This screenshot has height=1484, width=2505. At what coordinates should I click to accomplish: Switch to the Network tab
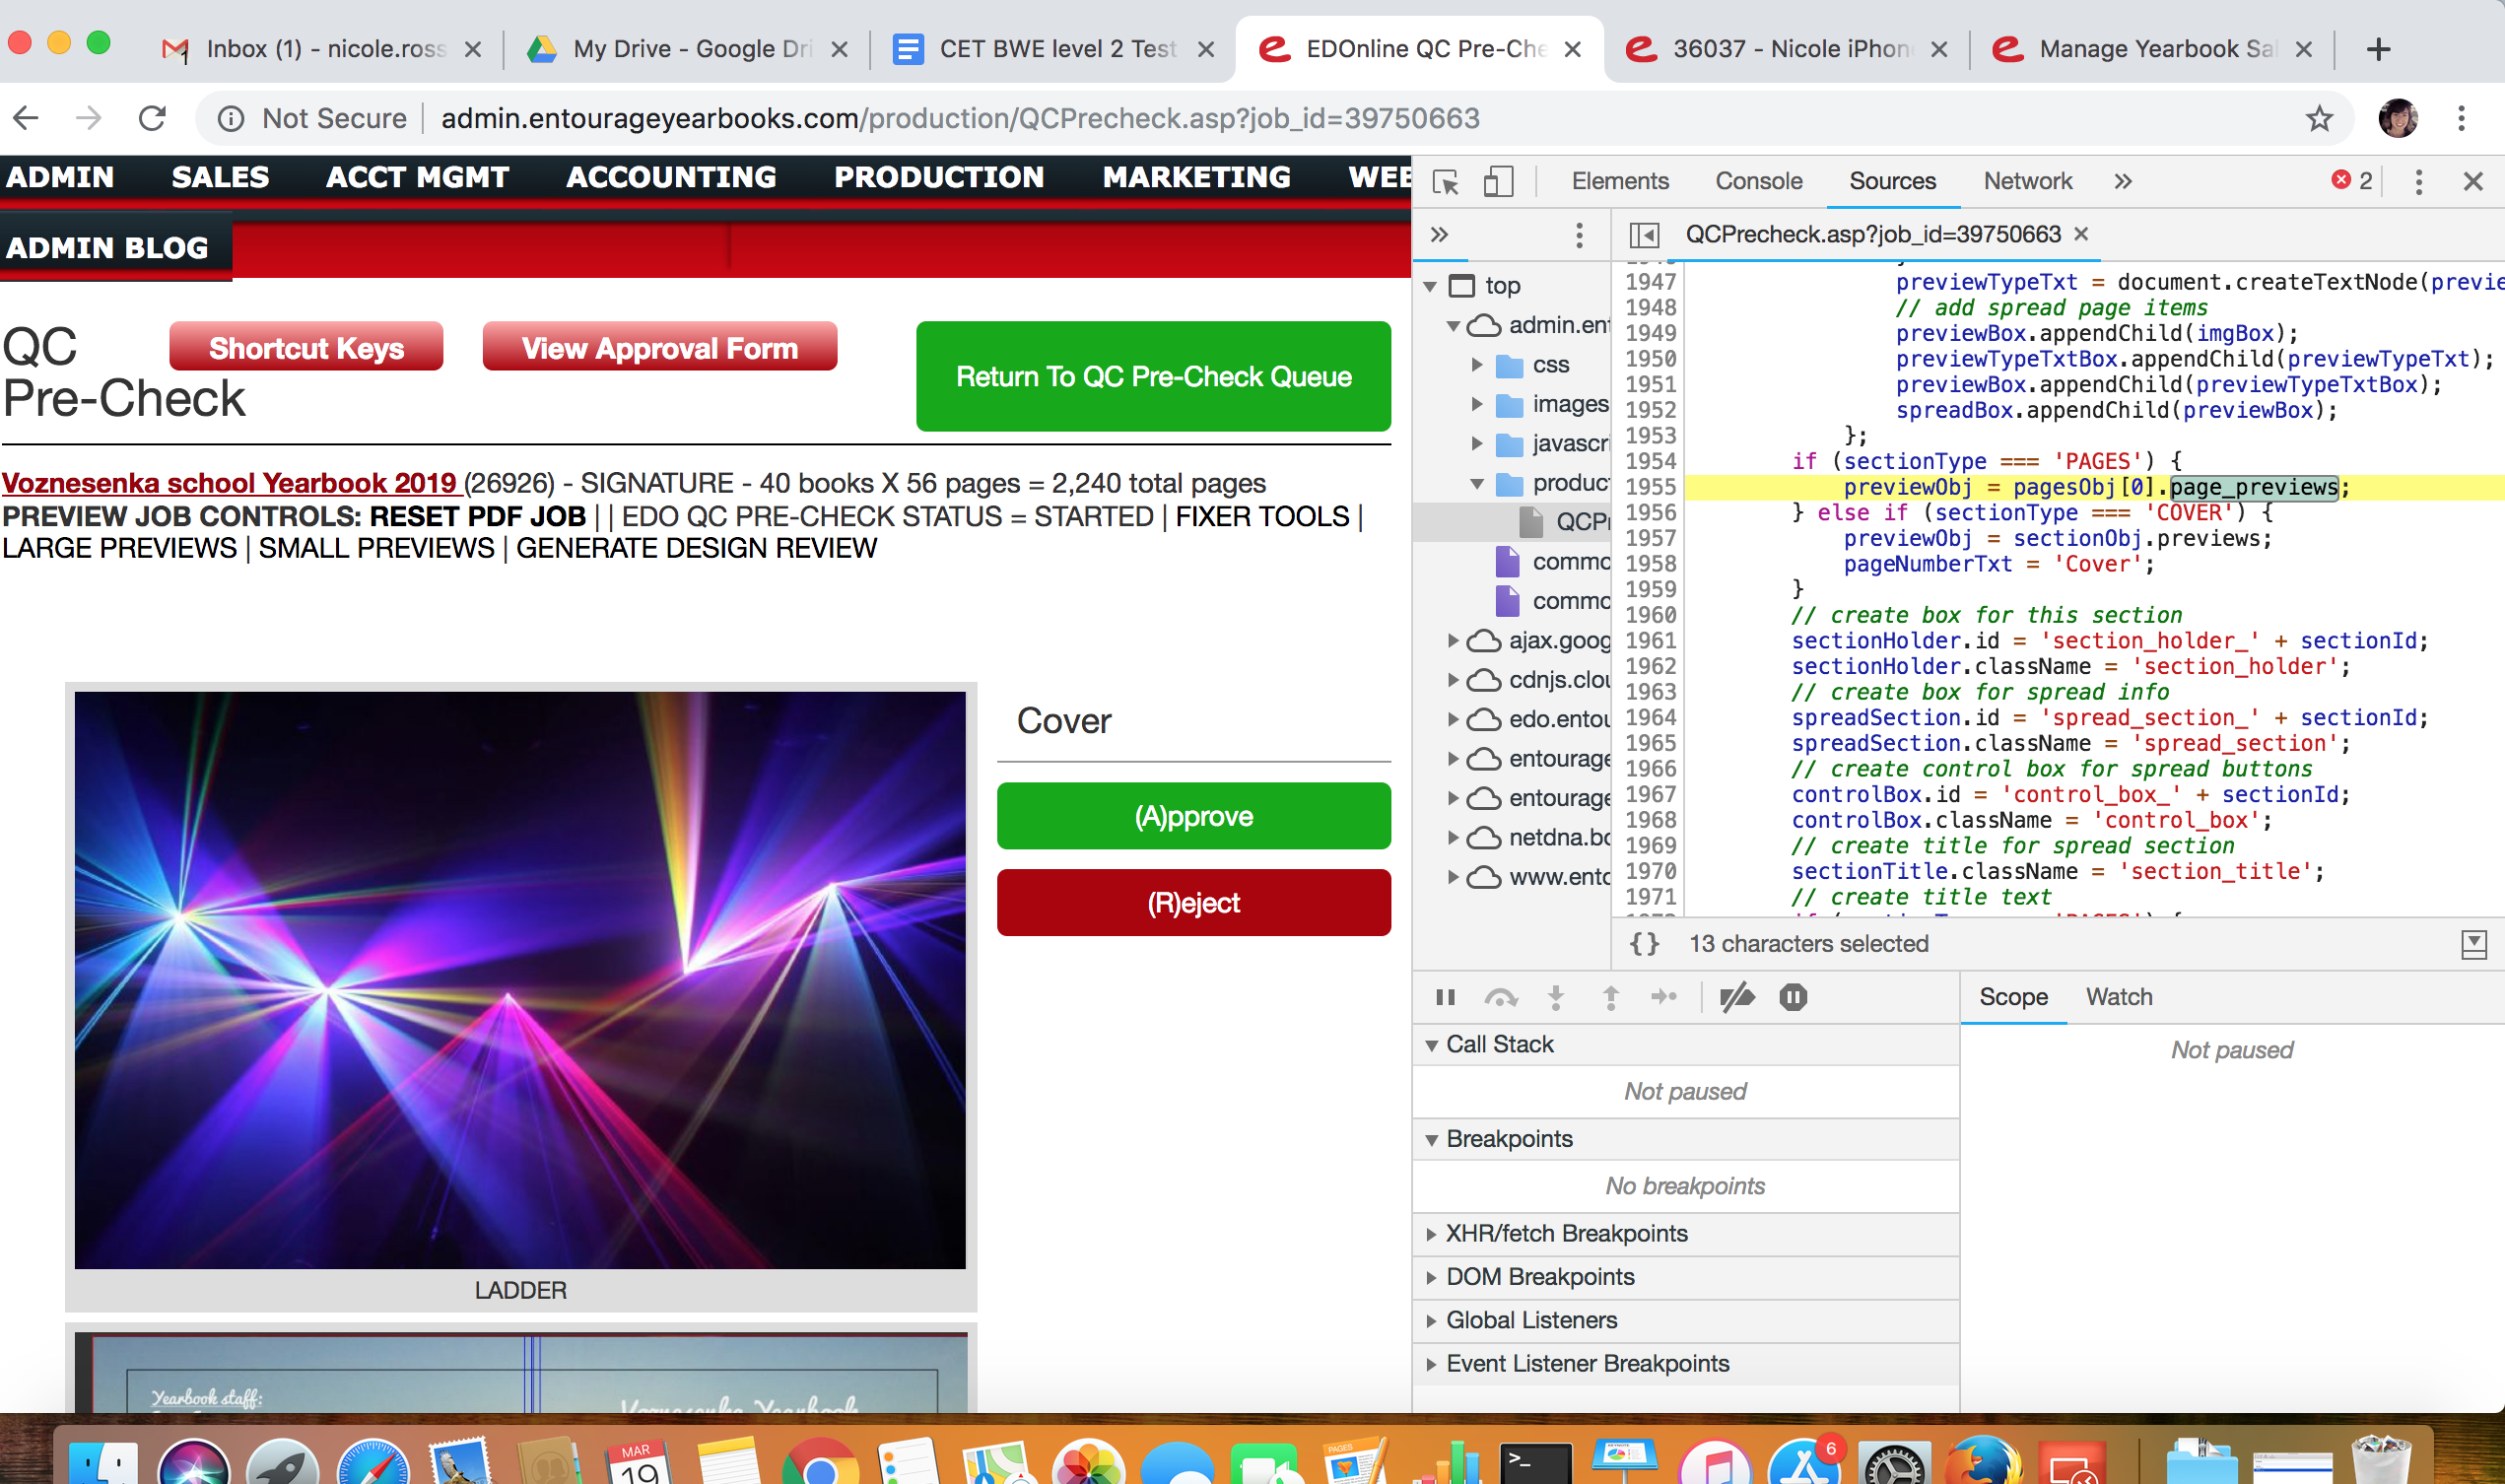pyautogui.click(x=2027, y=181)
